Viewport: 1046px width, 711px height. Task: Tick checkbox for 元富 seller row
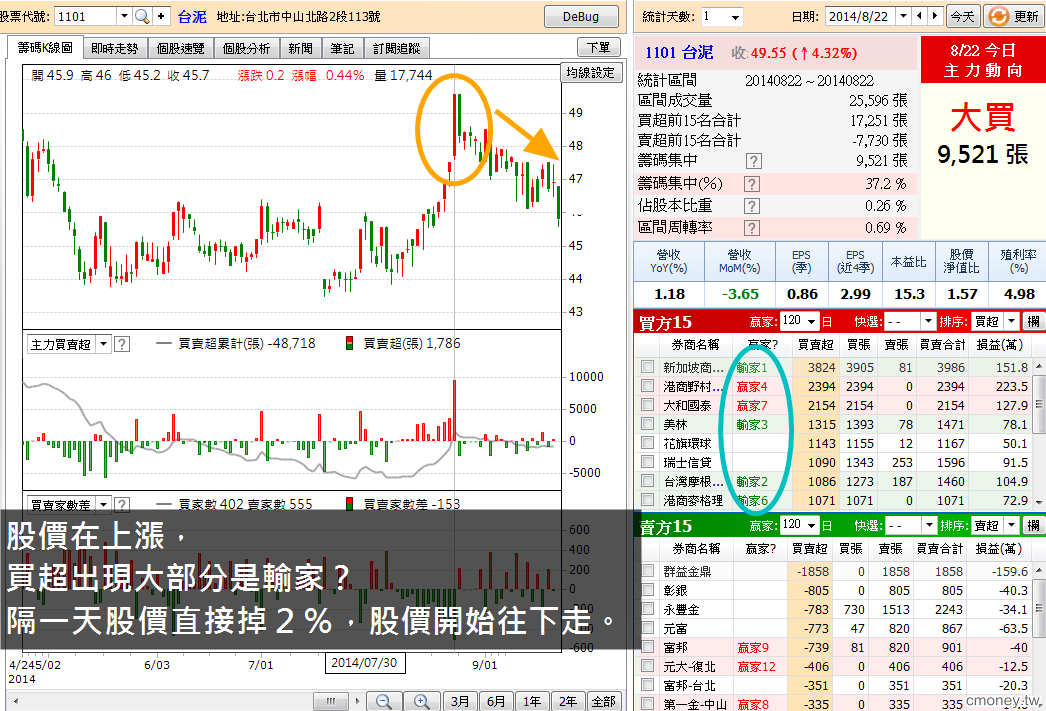coord(647,628)
